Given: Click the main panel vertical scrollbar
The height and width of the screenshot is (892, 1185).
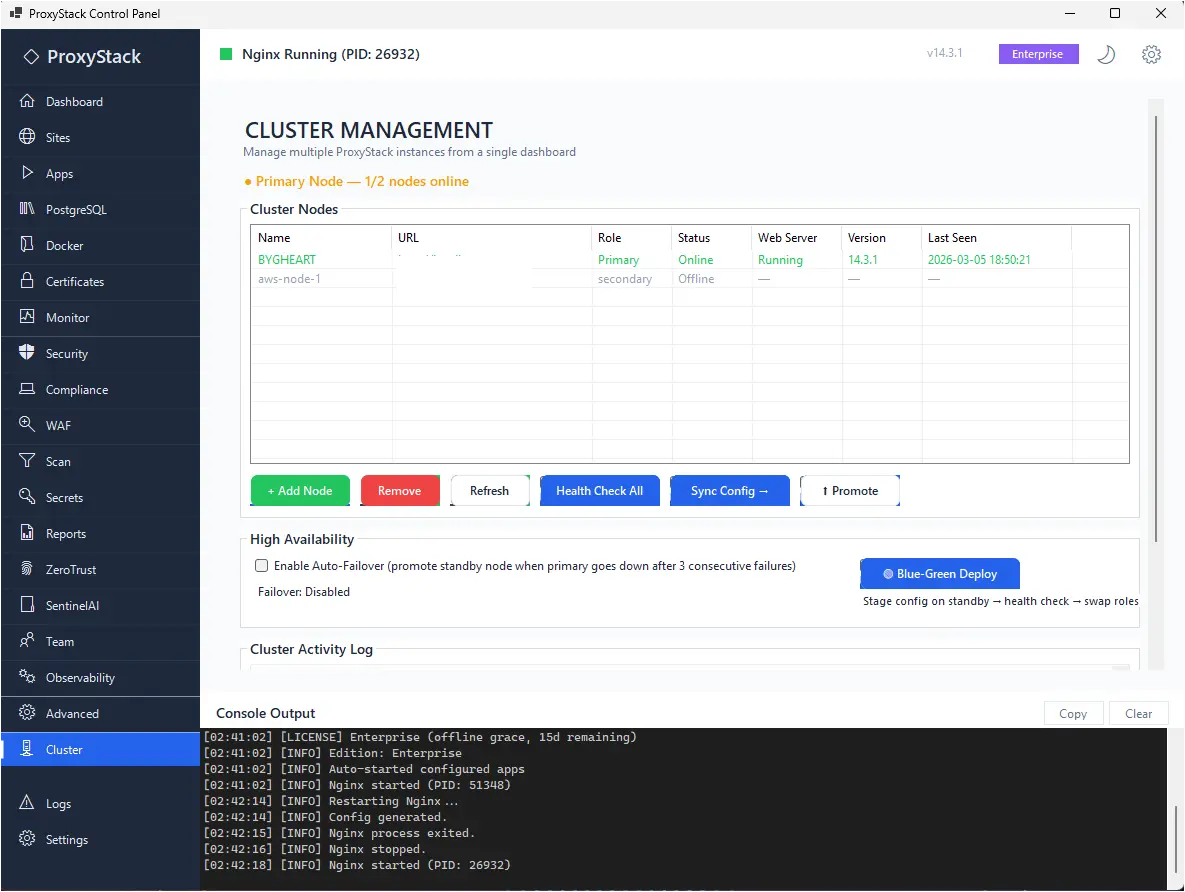Looking at the screenshot, I should [1156, 329].
